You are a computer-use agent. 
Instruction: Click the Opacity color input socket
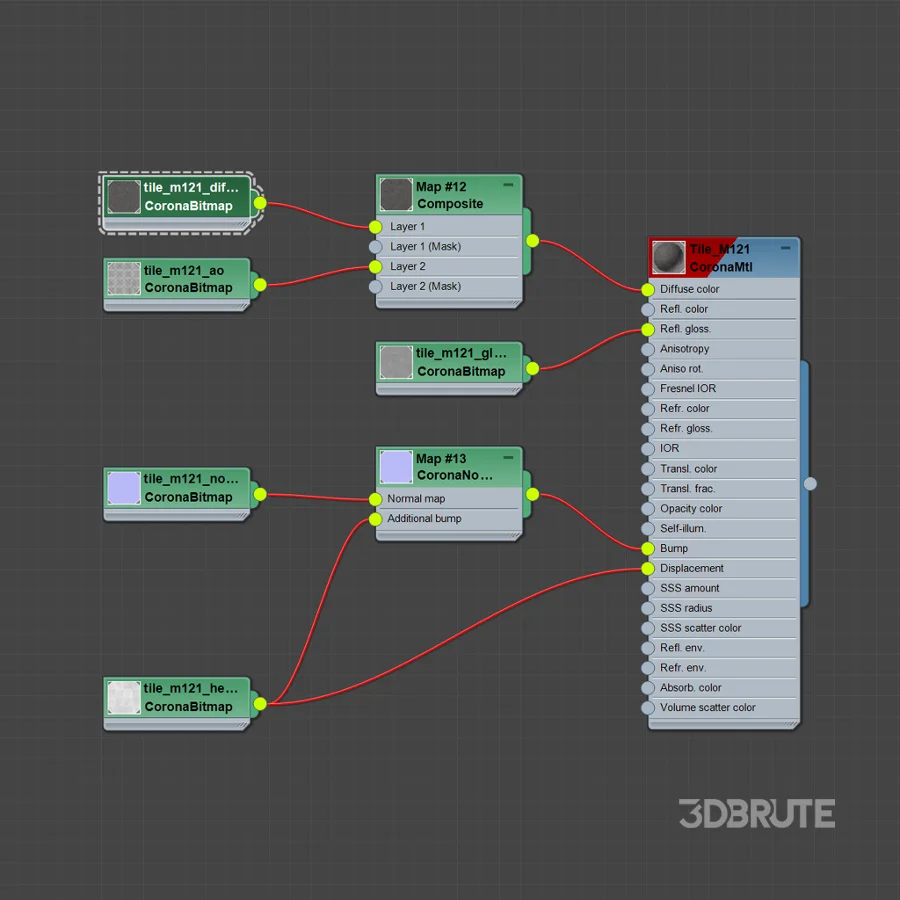pyautogui.click(x=648, y=509)
